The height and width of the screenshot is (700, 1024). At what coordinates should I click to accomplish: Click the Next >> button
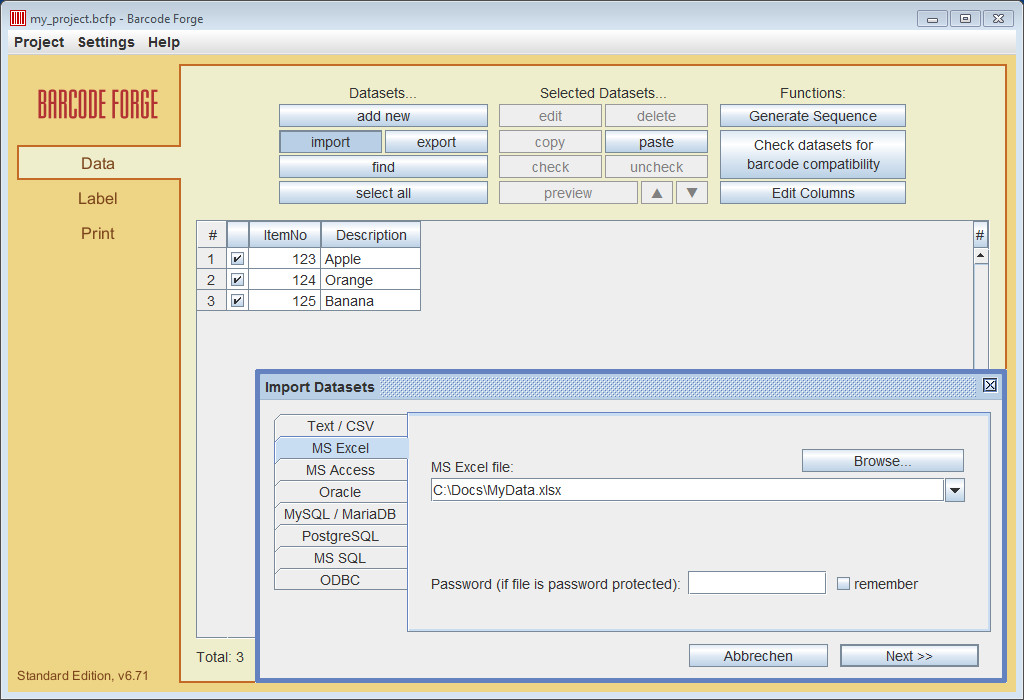pos(908,656)
